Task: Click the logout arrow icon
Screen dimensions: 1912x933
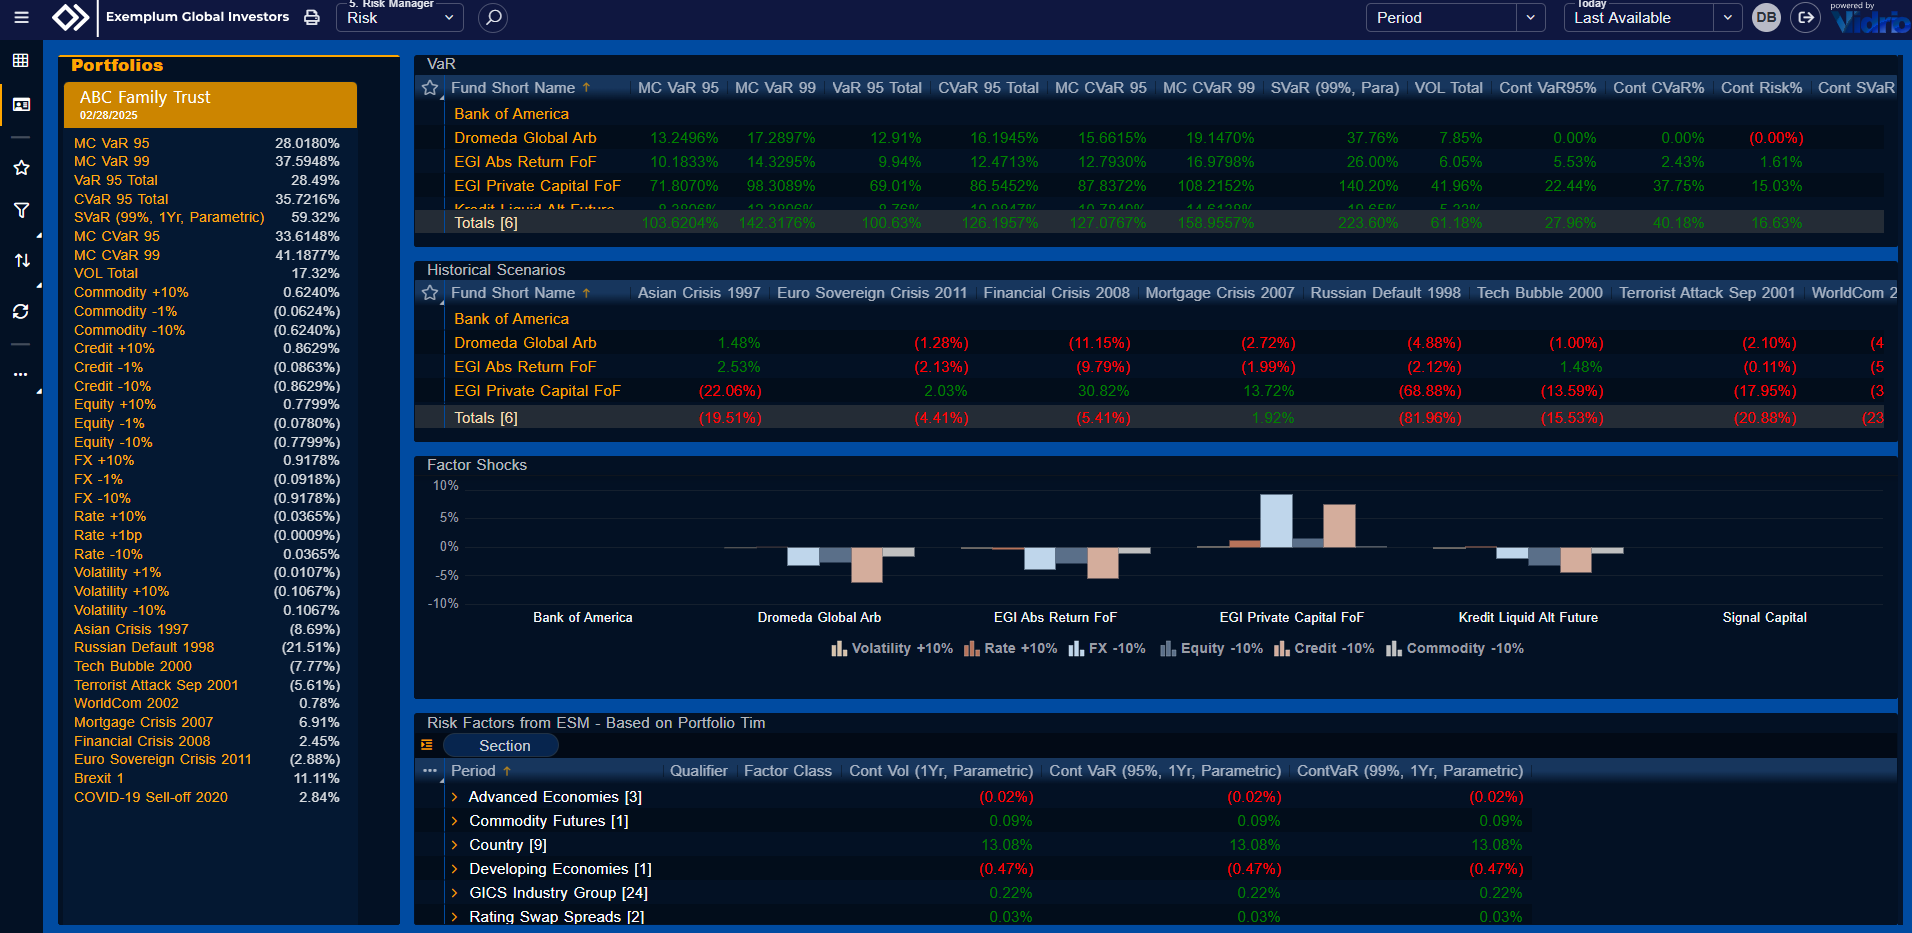Action: click(x=1805, y=17)
